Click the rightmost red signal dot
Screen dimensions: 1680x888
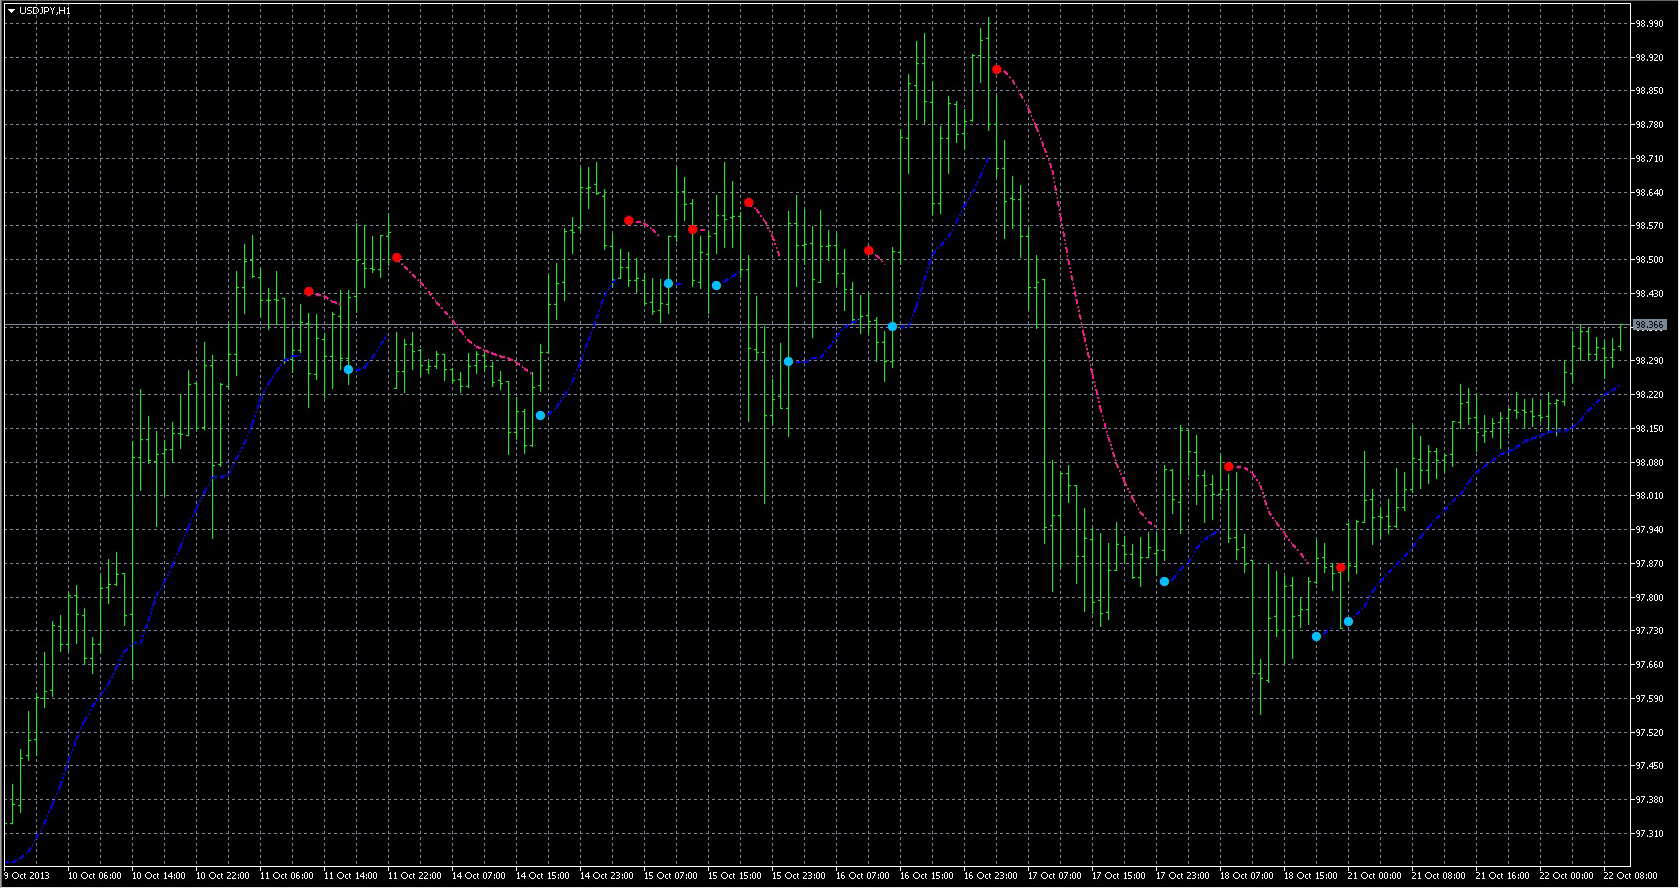click(1340, 568)
